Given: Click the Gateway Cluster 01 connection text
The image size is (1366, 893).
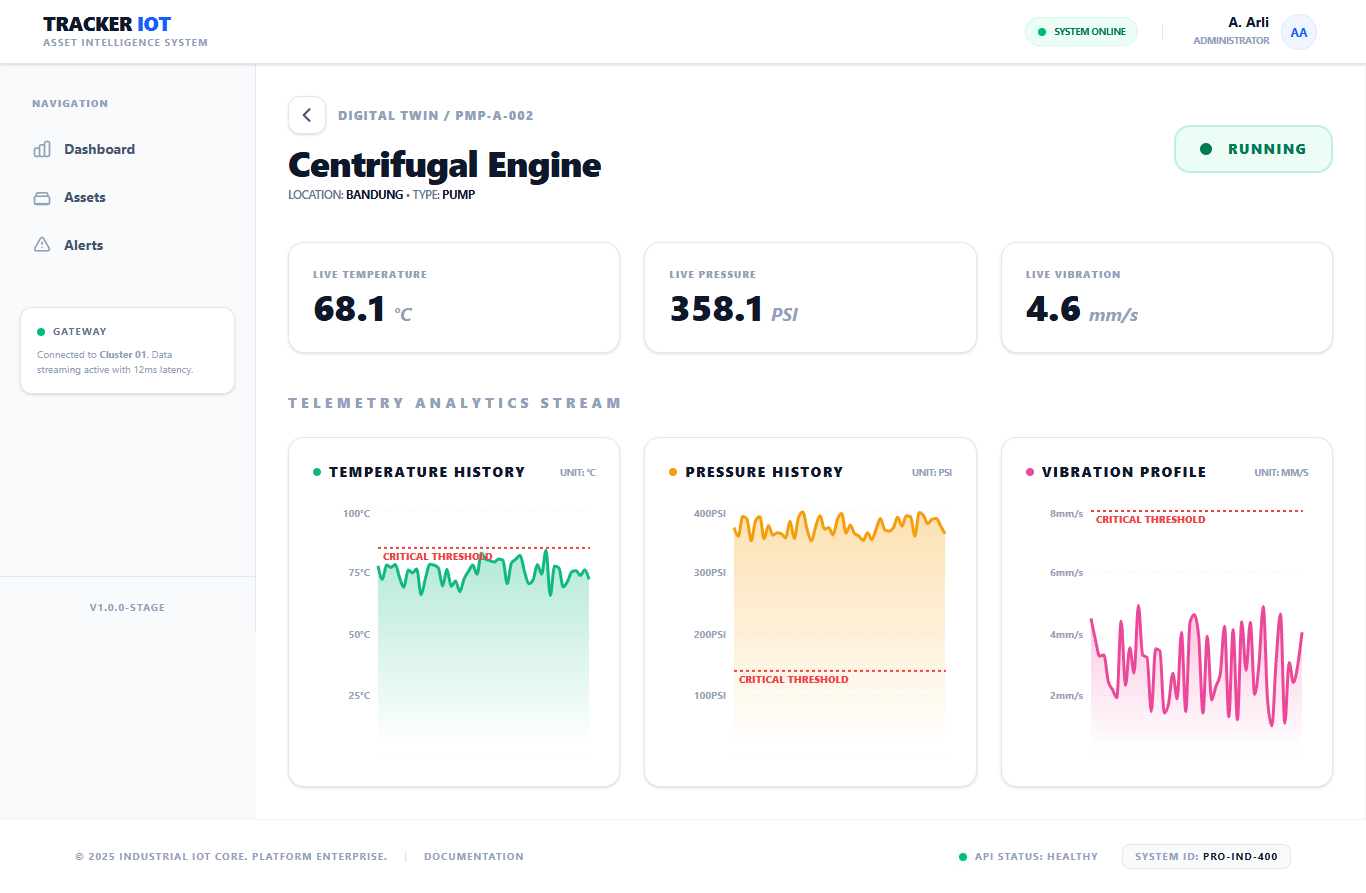Looking at the screenshot, I should [x=115, y=362].
